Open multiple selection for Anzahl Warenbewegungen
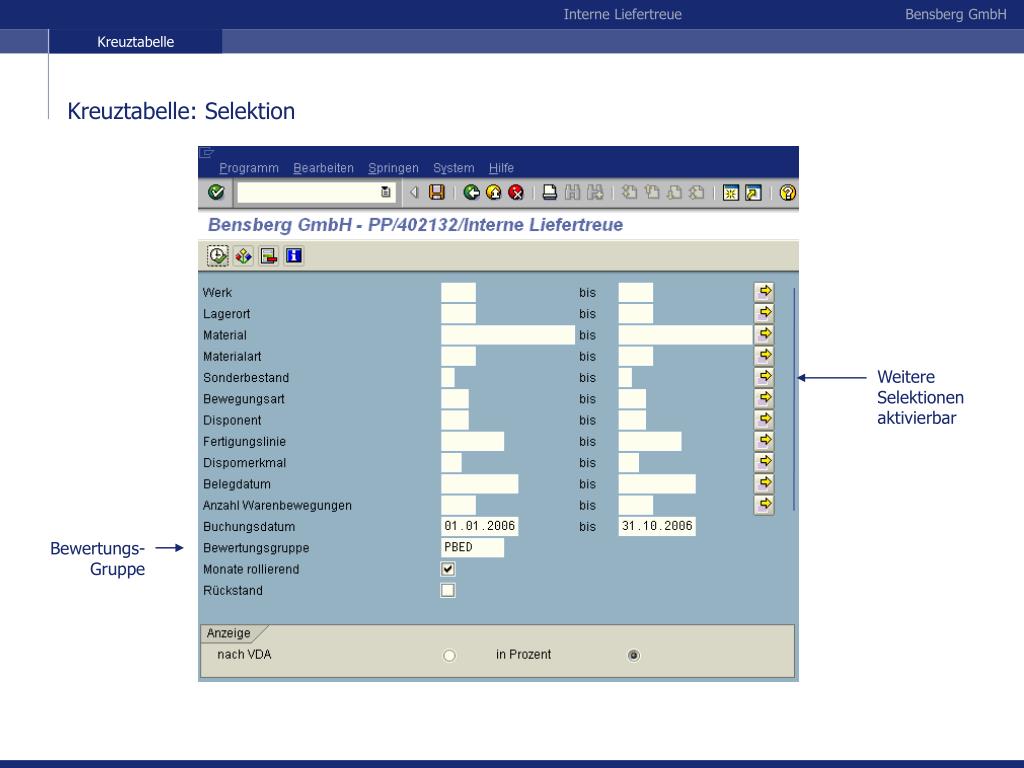Screen dimensions: 1024x768 click(764, 504)
